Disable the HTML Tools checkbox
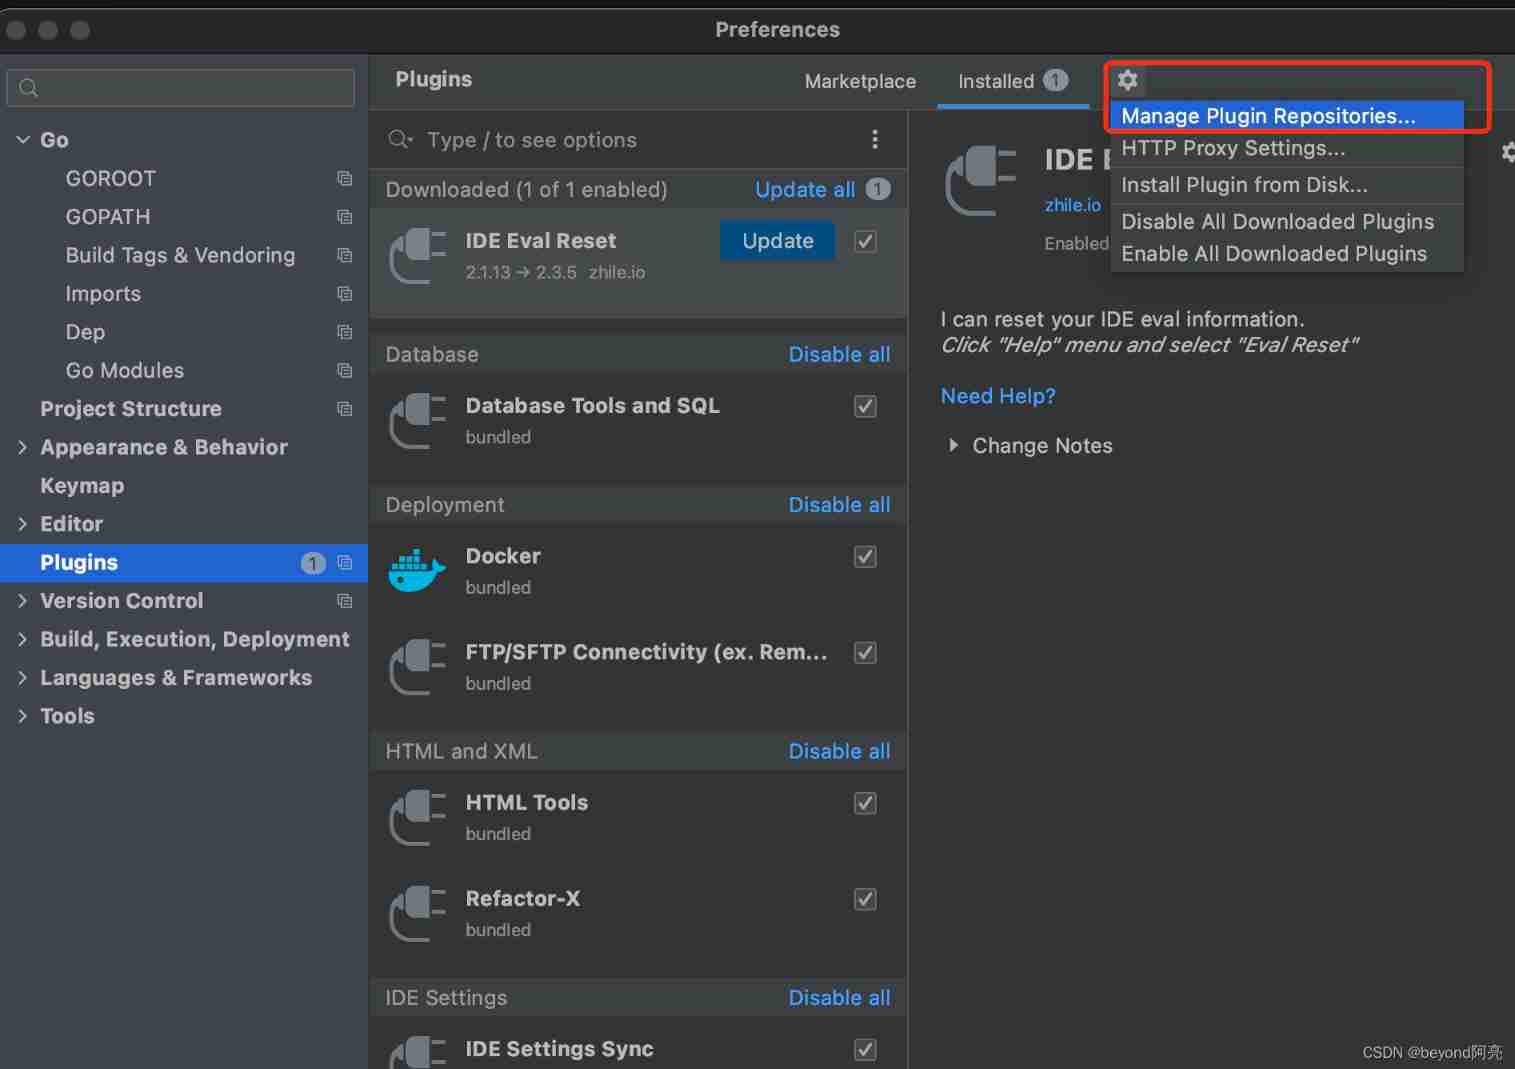Viewport: 1515px width, 1069px height. [865, 803]
